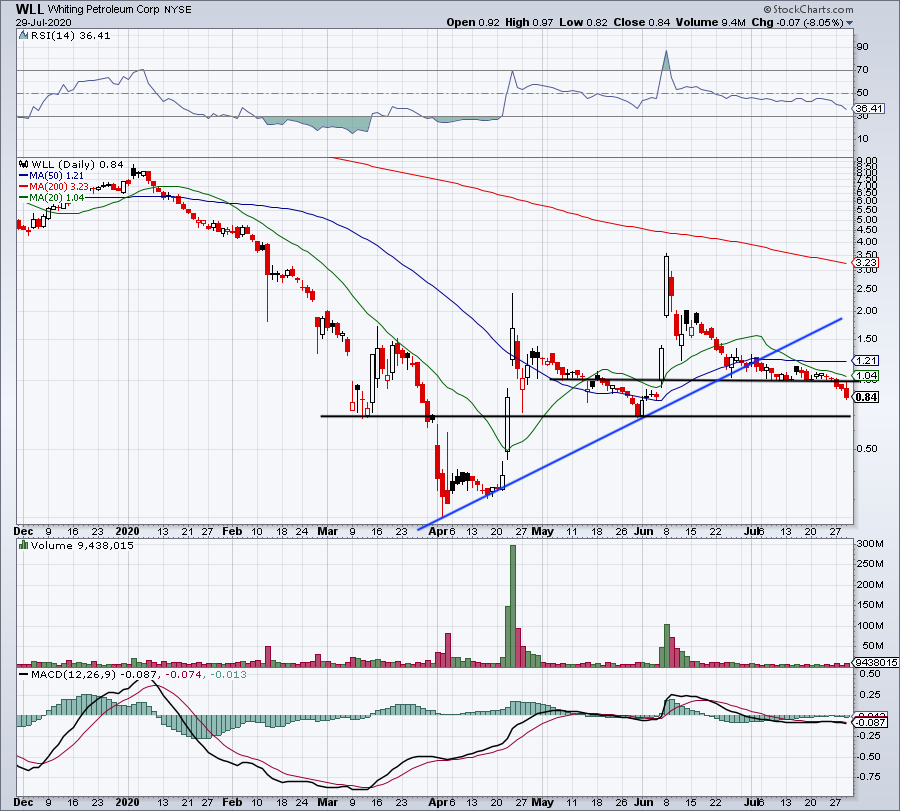
Task: Click the Volume 9,438,015 legend label
Action: click(x=82, y=545)
